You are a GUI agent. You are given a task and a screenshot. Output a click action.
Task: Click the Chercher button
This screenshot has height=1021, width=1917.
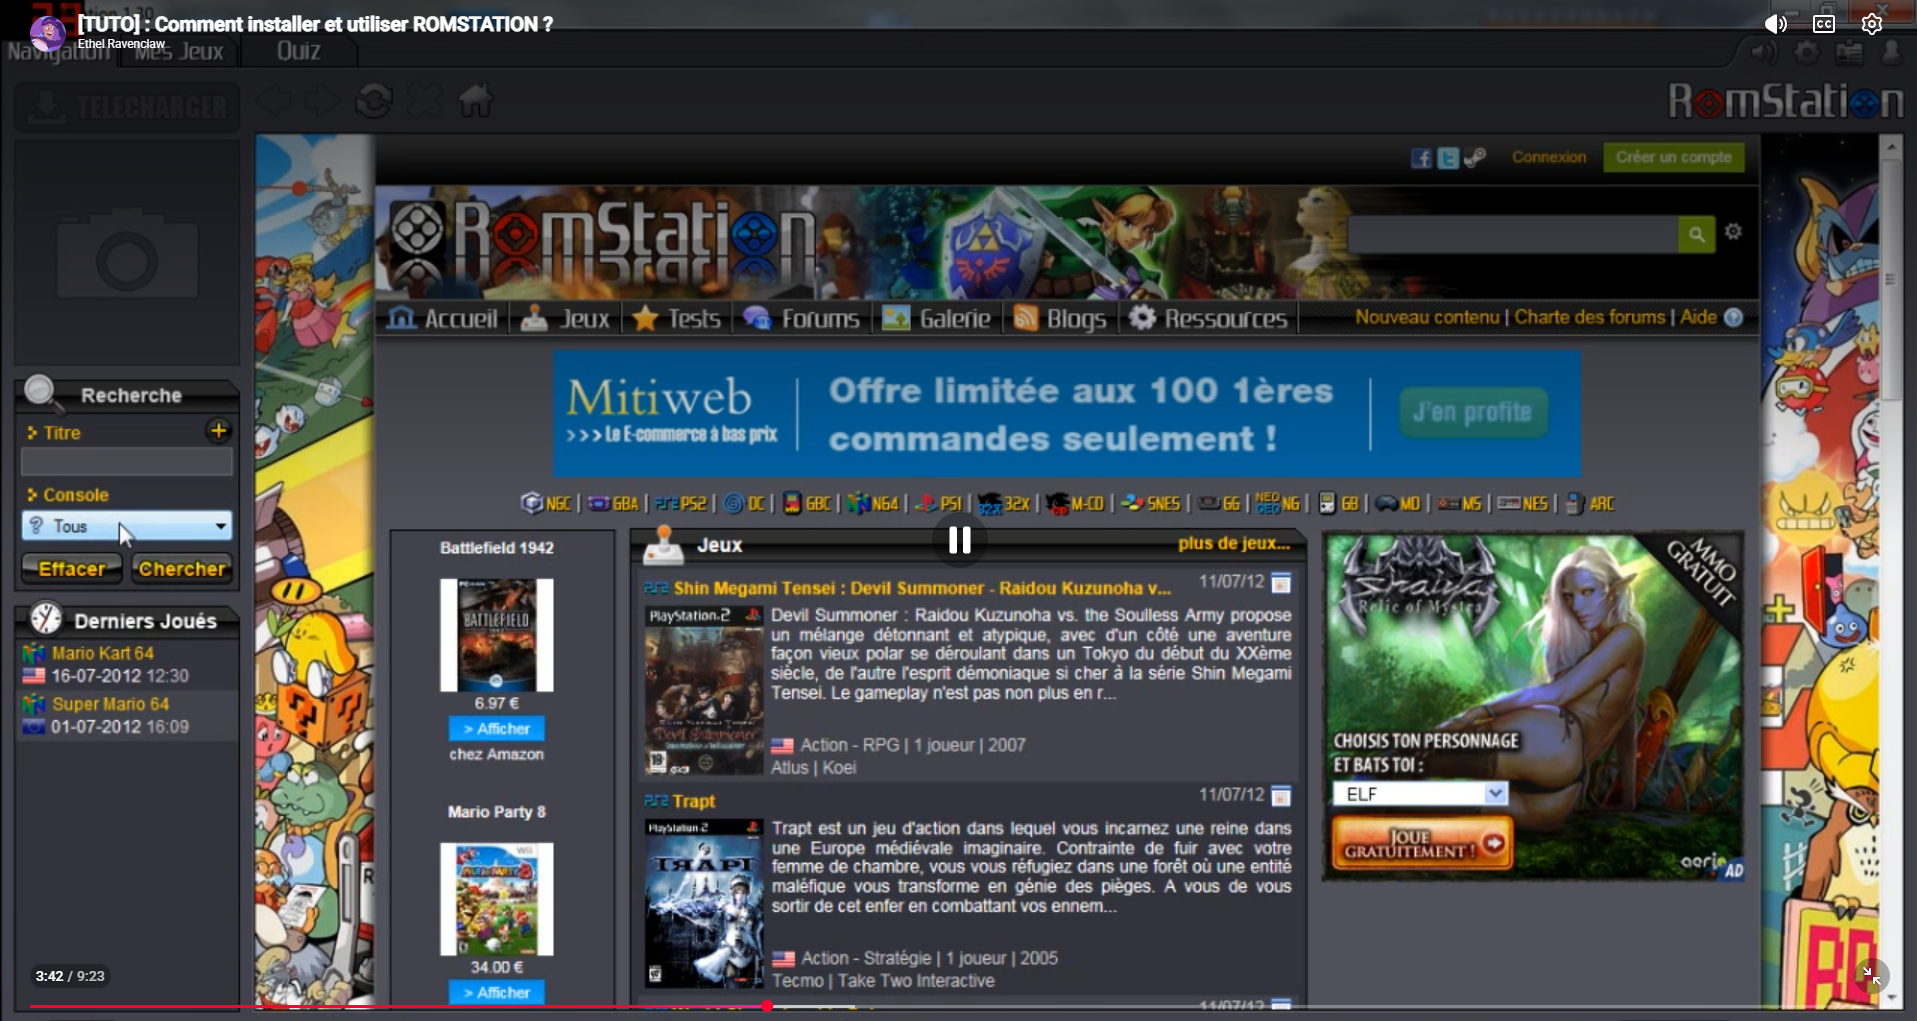tap(182, 569)
